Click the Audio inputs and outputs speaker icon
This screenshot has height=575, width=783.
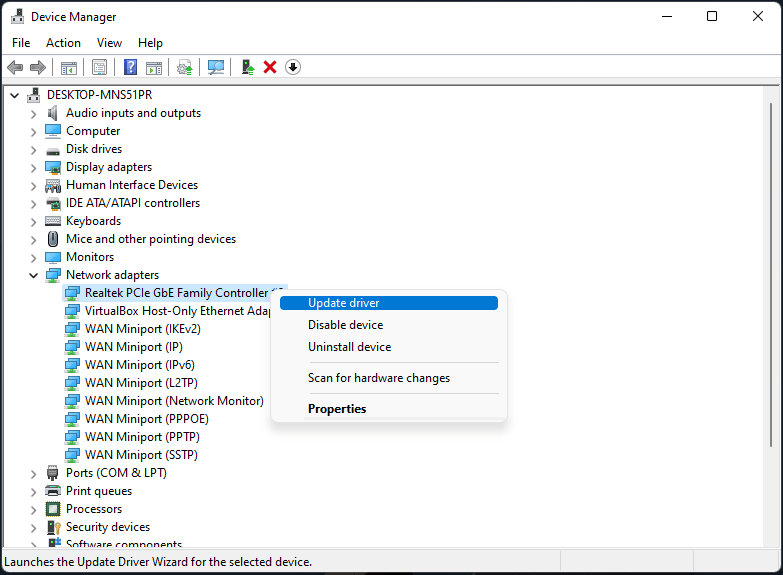click(52, 113)
